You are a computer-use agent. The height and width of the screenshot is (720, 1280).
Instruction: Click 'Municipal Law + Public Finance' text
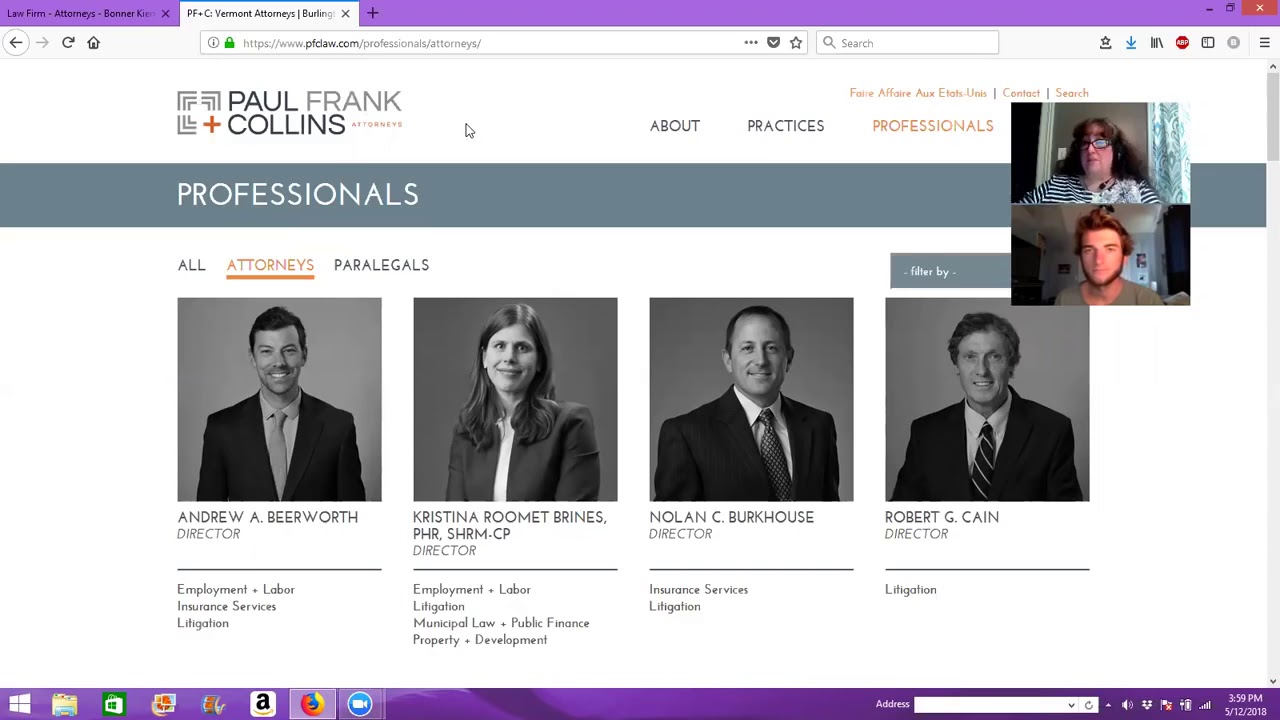coord(501,623)
